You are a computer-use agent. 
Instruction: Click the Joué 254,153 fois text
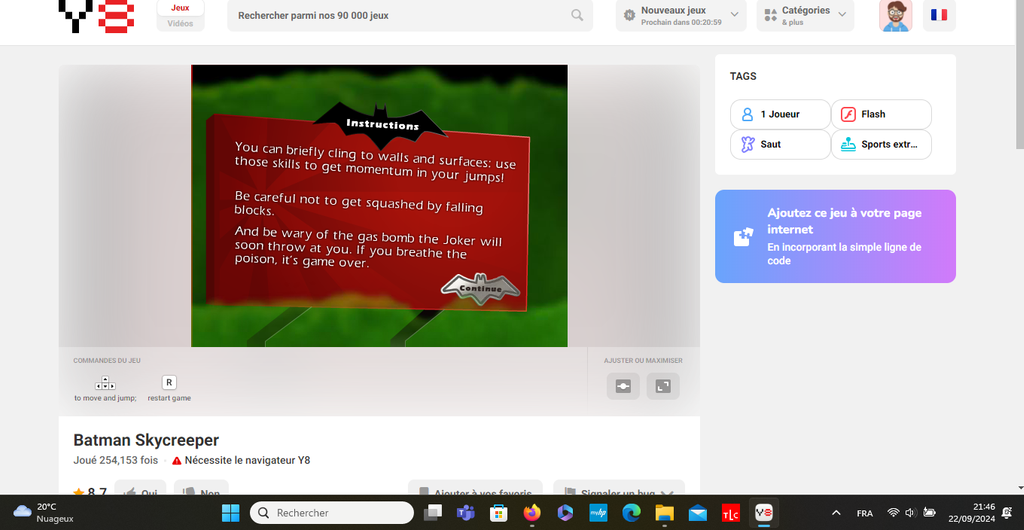click(116, 460)
